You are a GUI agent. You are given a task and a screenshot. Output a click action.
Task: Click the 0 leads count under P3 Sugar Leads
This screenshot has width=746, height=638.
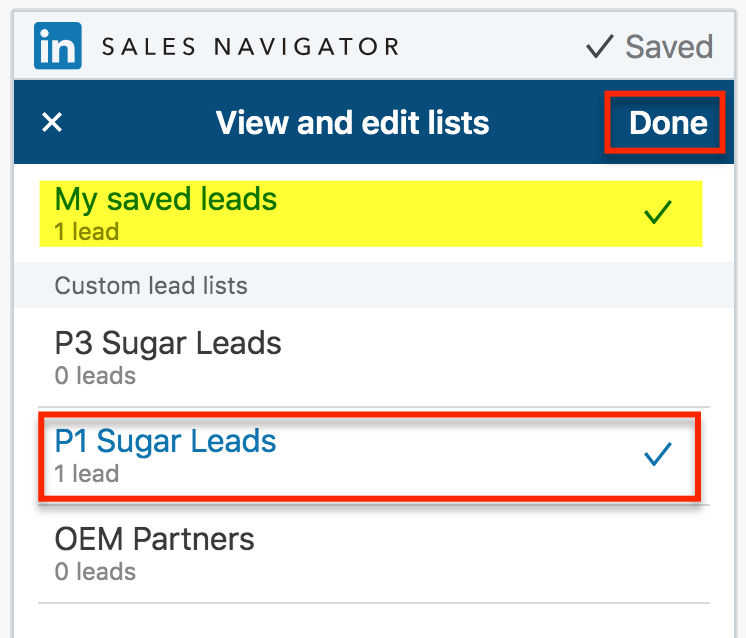pos(95,376)
